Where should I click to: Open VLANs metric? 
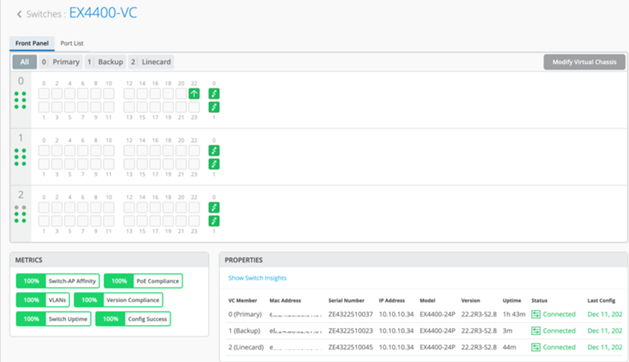43,300
